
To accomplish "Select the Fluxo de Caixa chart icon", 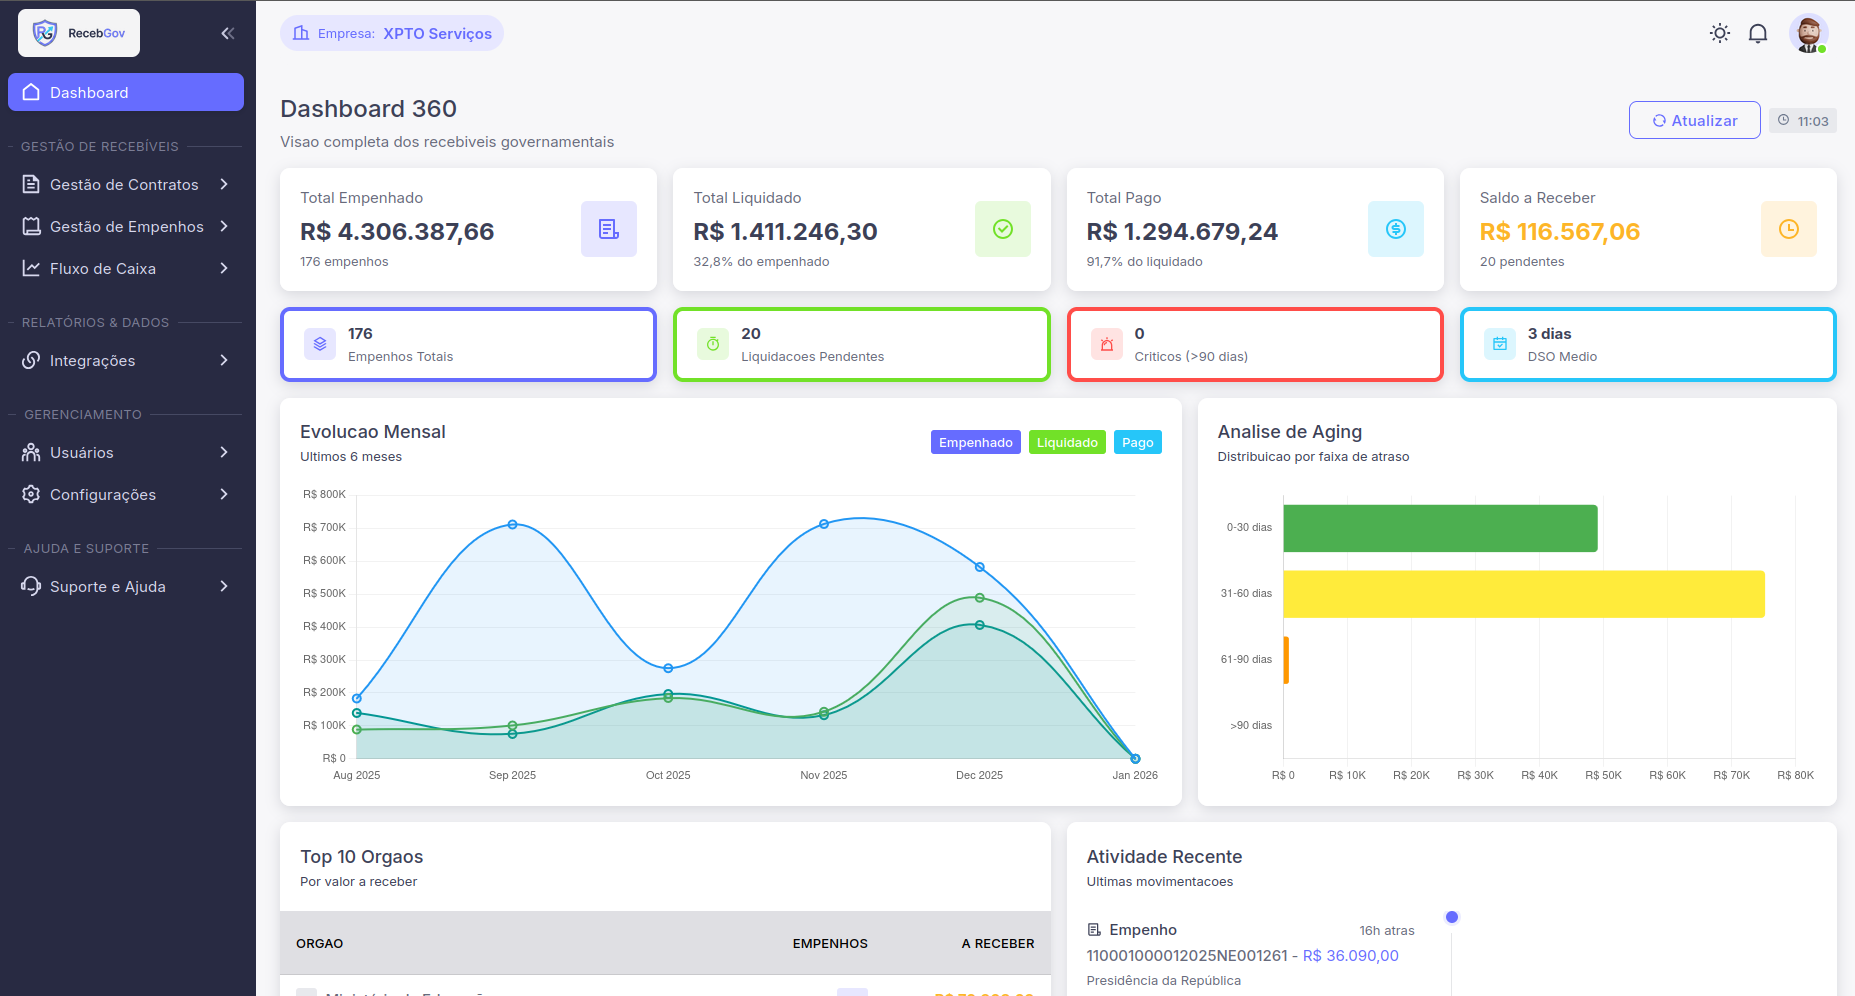I will pyautogui.click(x=30, y=268).
